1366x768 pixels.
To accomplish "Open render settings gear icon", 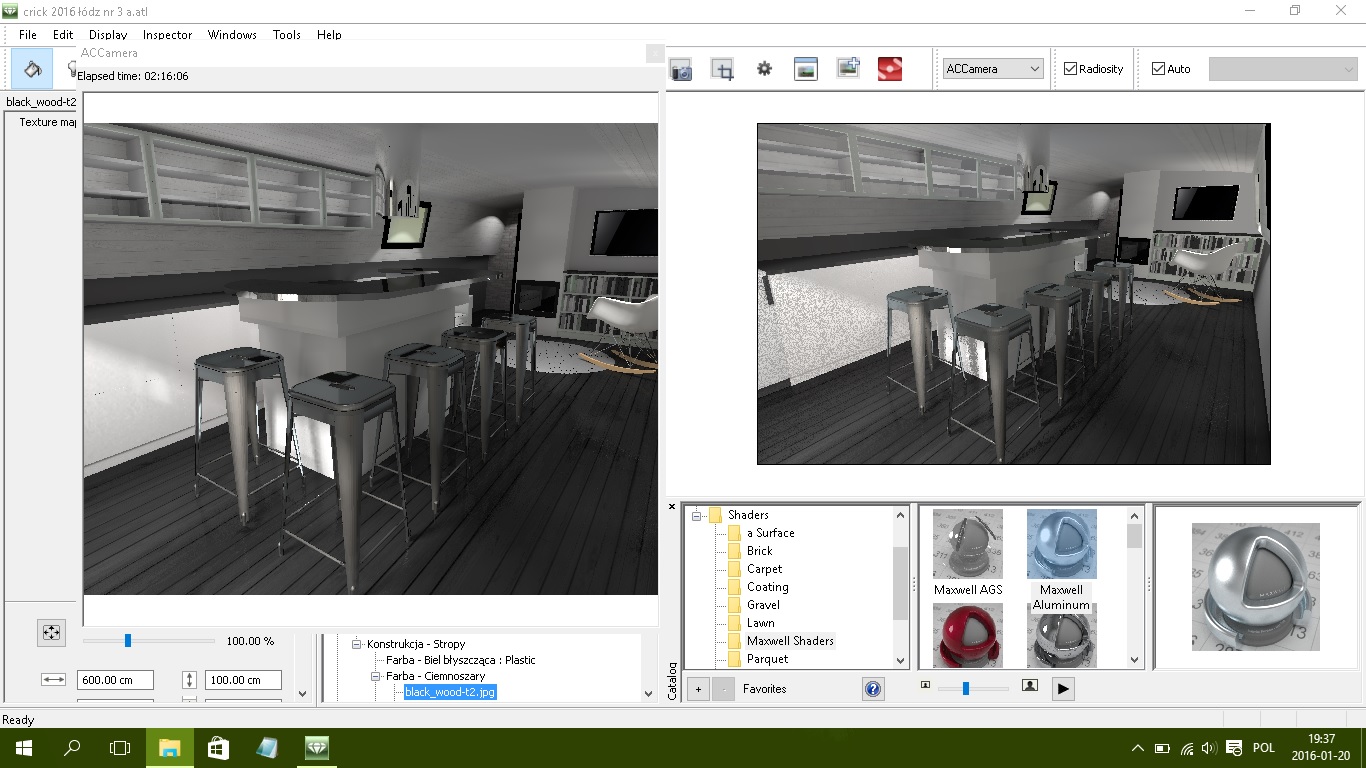I will coord(764,69).
